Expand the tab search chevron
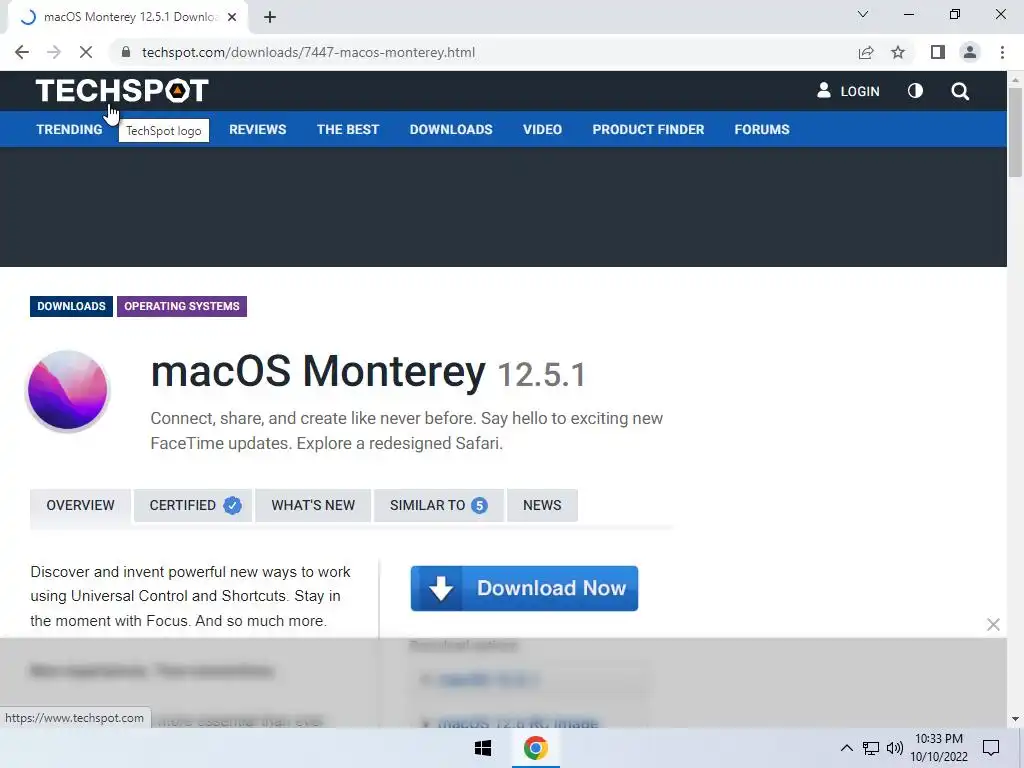1024x768 pixels. 863,14
